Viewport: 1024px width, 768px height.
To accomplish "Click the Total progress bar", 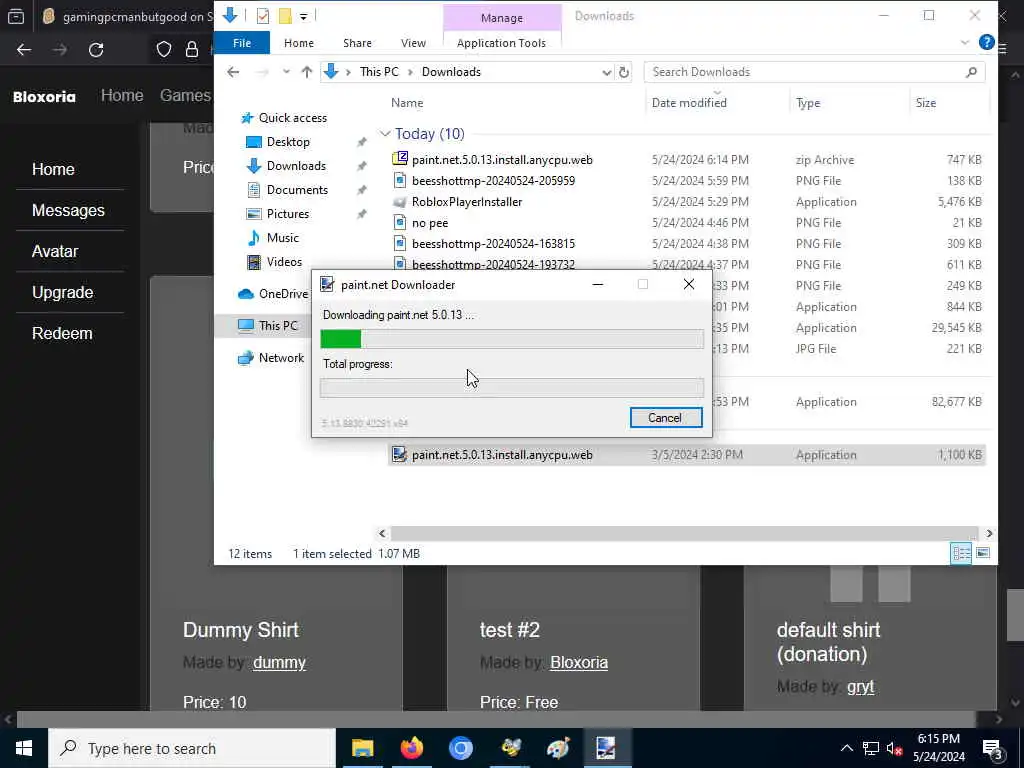I will tap(512, 388).
